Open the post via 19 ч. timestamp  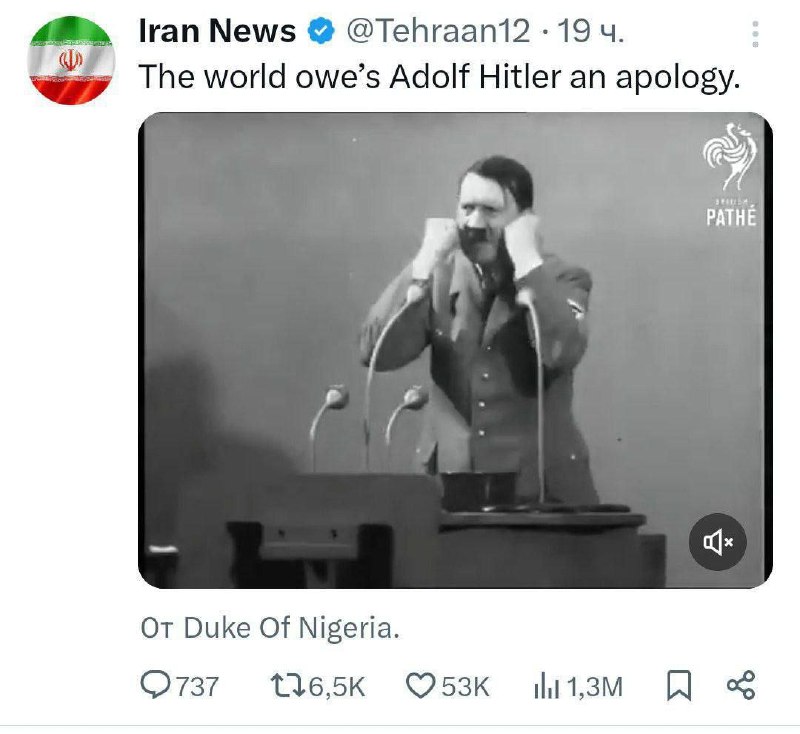point(591,32)
